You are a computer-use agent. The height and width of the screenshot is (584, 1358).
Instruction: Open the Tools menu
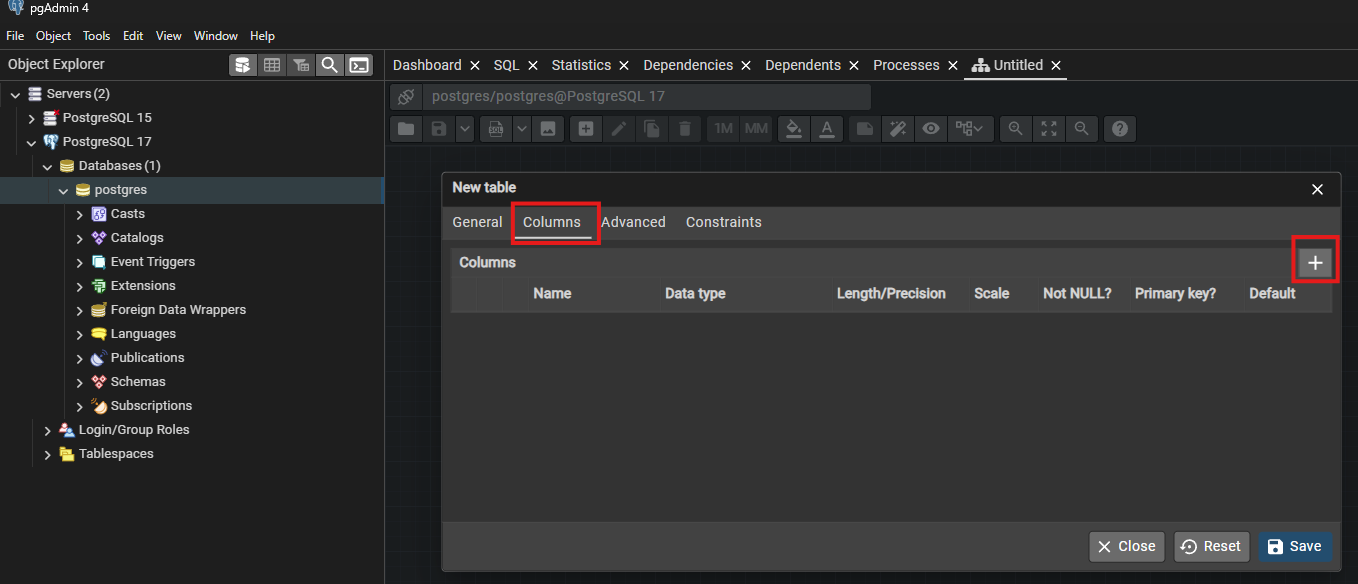96,36
